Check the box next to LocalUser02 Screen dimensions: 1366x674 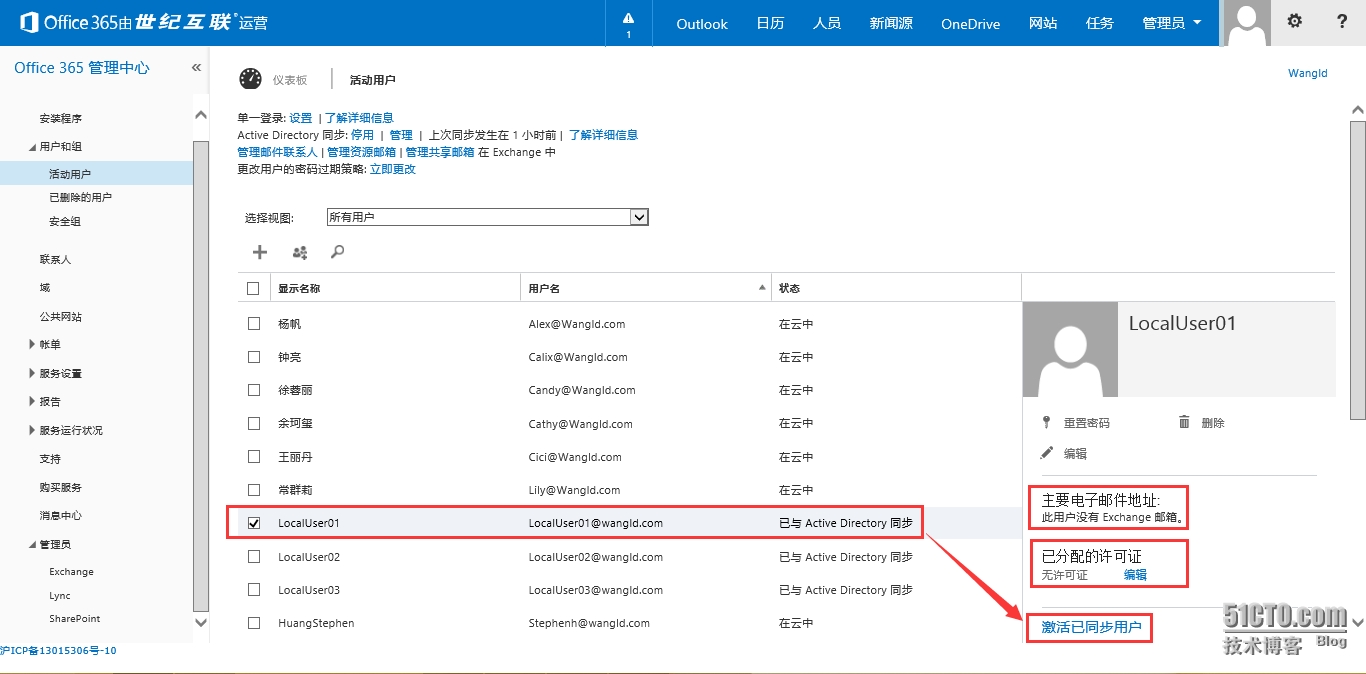(x=254, y=557)
